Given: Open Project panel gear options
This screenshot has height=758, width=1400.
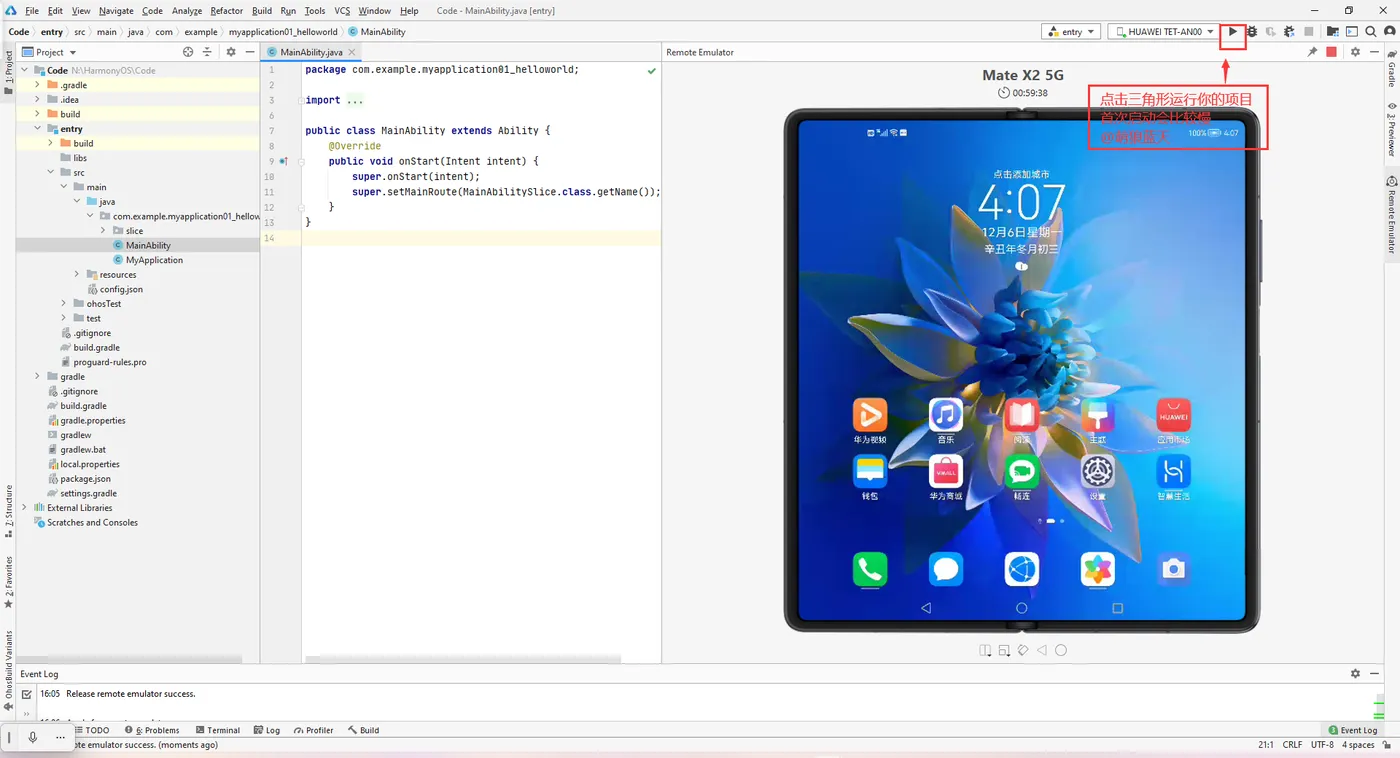Looking at the screenshot, I should [x=231, y=52].
